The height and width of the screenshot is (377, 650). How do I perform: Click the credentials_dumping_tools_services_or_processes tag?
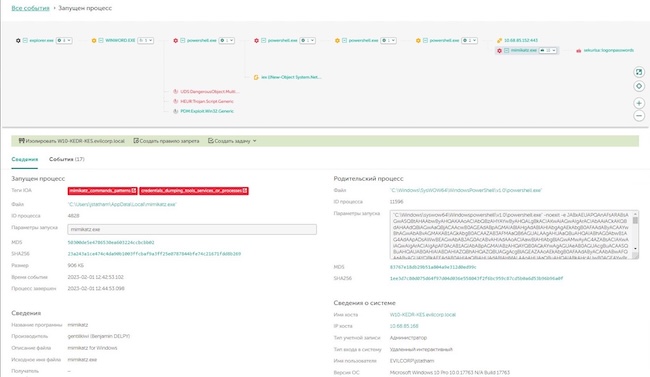[x=194, y=191]
